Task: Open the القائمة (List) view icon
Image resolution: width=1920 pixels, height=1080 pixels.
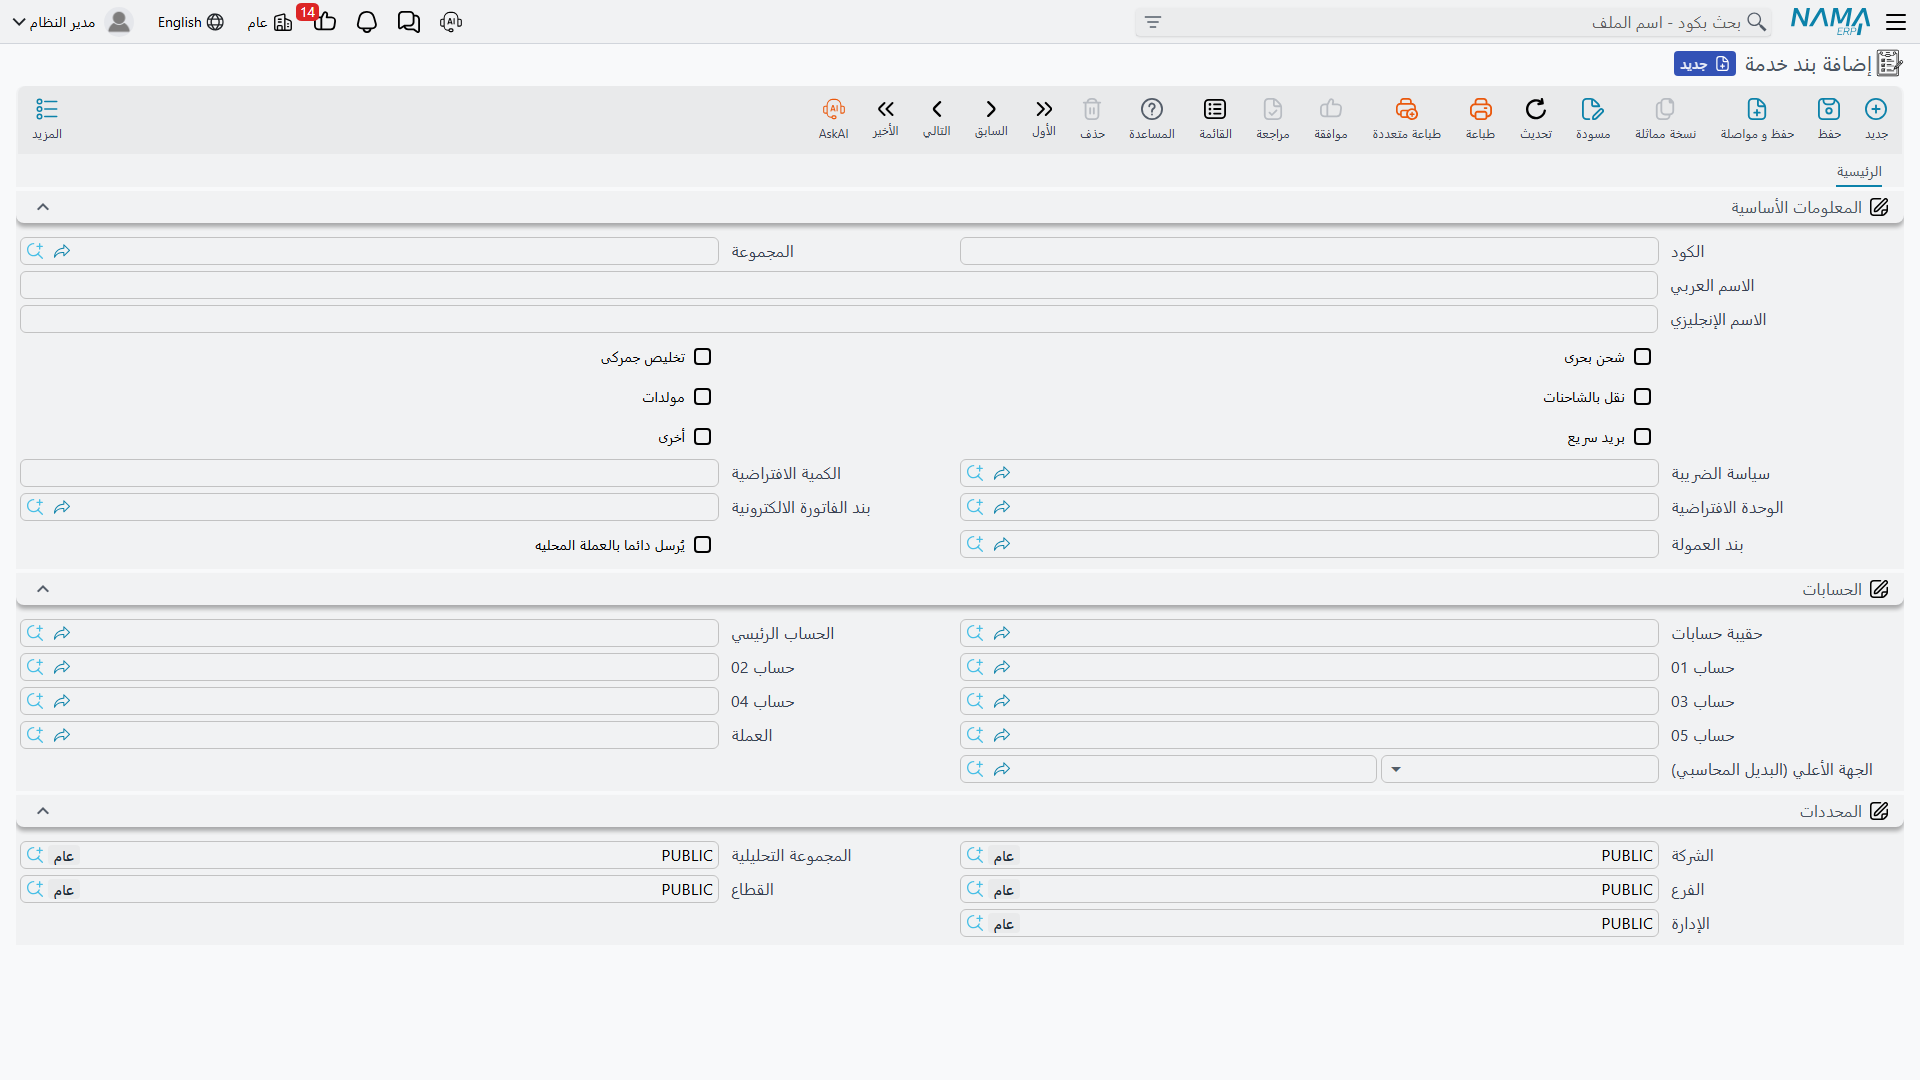Action: click(x=1215, y=109)
